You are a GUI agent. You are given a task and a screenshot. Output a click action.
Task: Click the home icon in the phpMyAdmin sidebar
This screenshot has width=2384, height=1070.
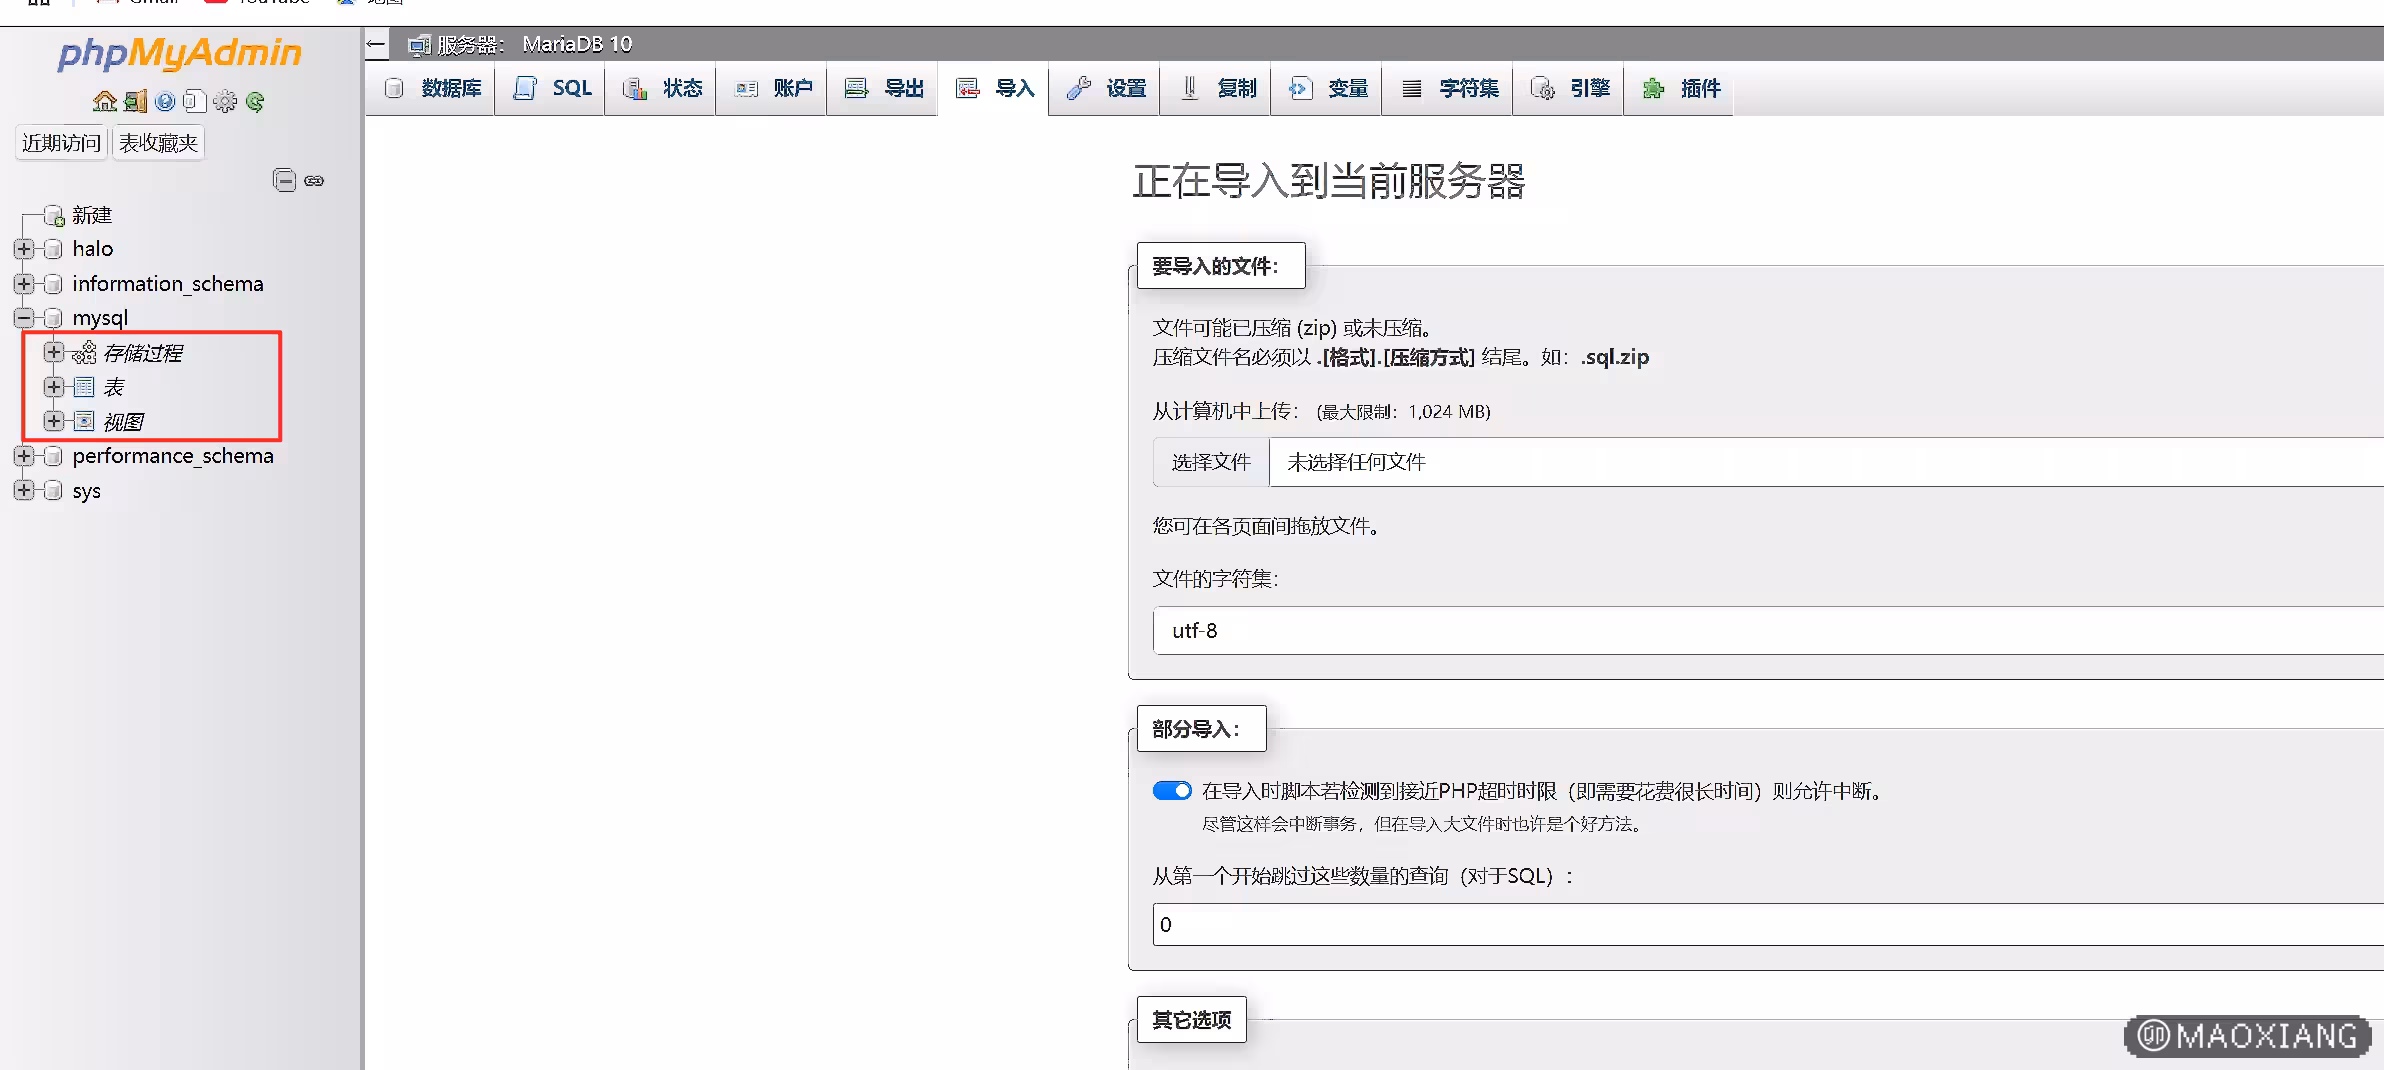104,101
